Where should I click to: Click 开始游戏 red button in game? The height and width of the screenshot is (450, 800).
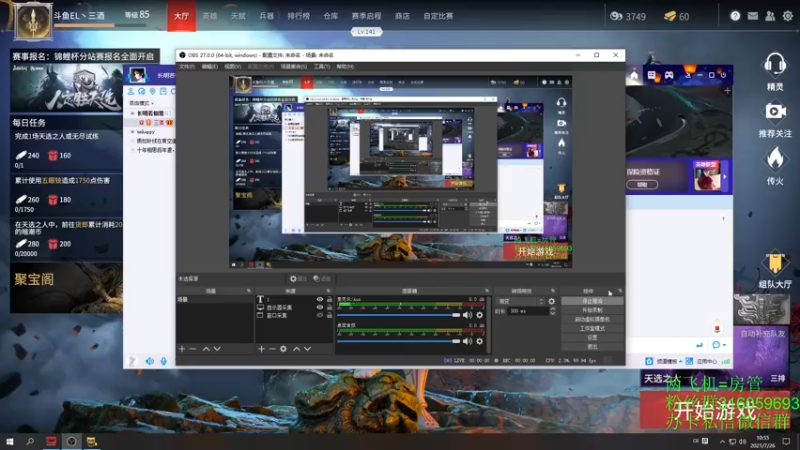click(x=714, y=411)
